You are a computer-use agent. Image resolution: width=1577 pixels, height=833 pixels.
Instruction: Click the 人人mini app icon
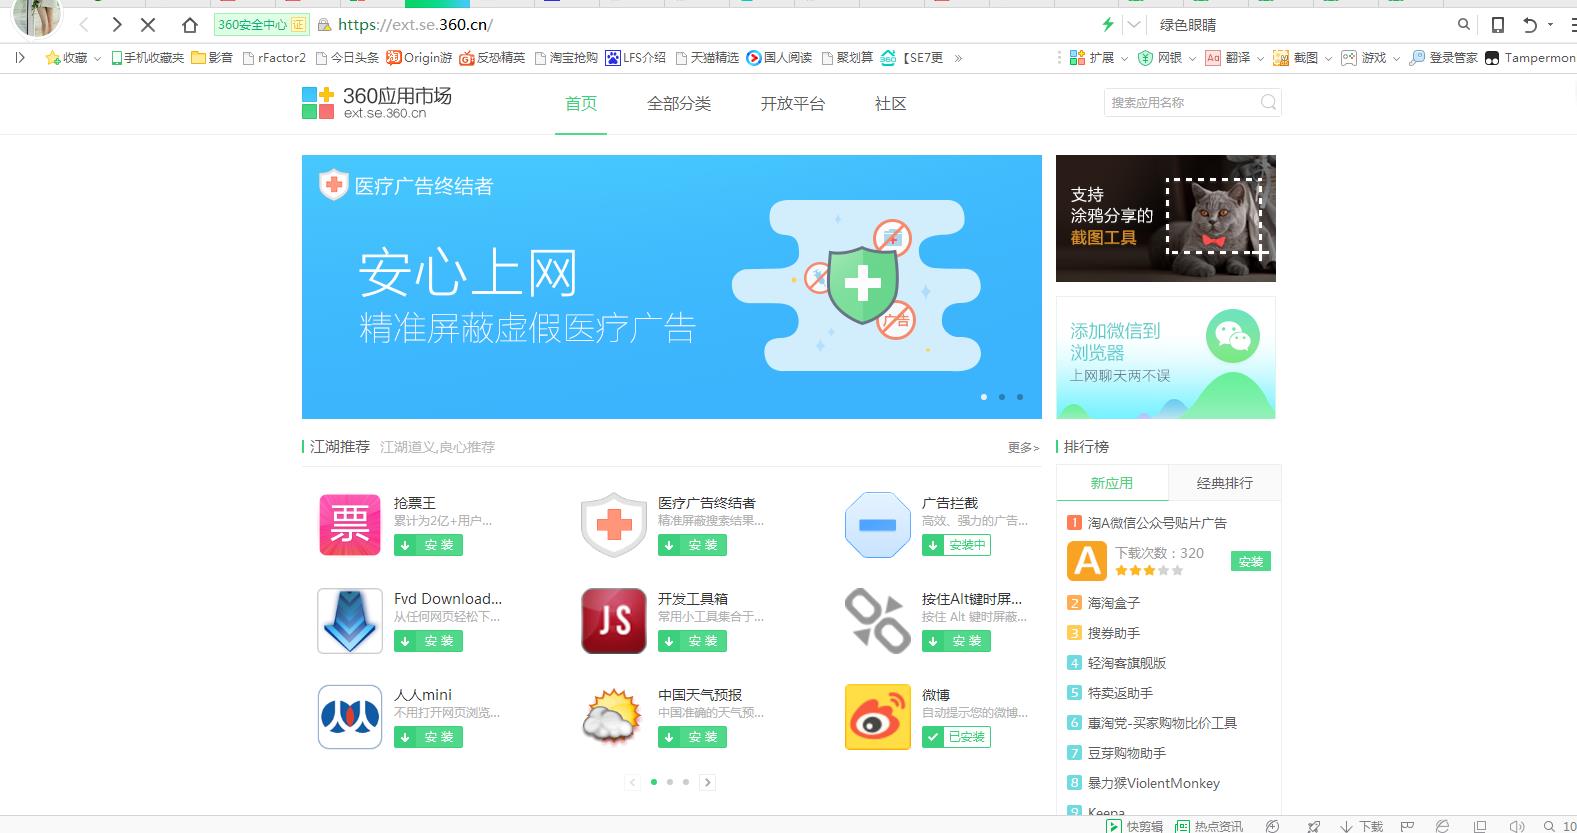click(x=350, y=717)
